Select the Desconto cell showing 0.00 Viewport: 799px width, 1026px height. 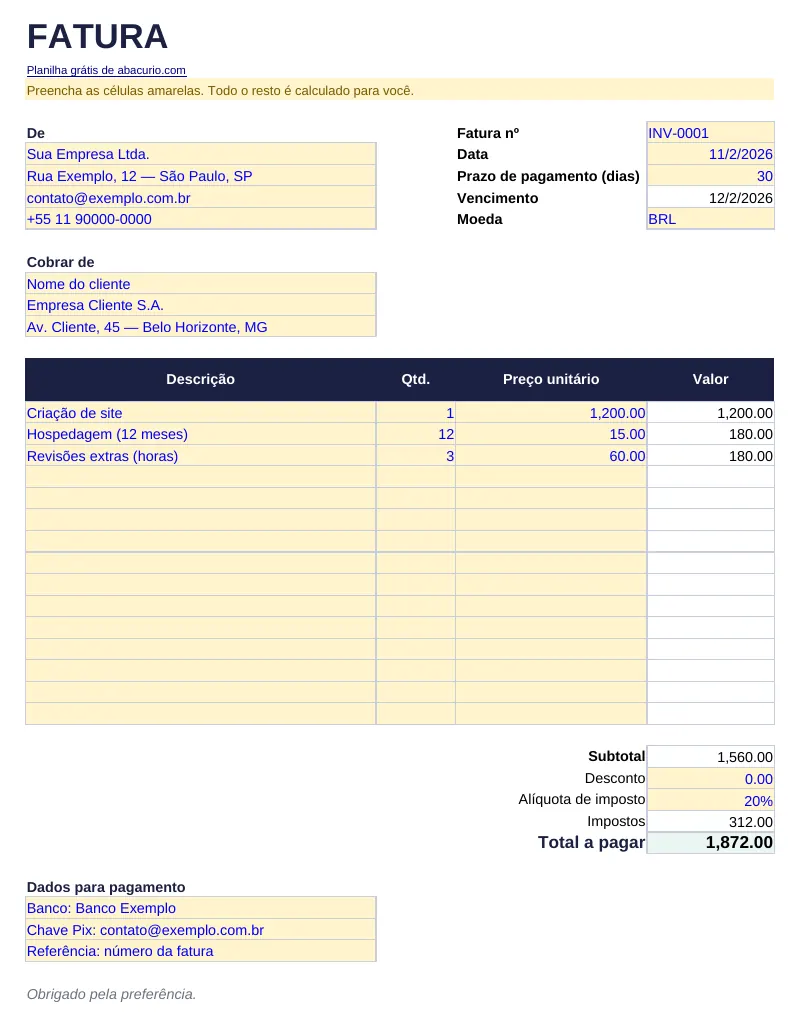(711, 778)
